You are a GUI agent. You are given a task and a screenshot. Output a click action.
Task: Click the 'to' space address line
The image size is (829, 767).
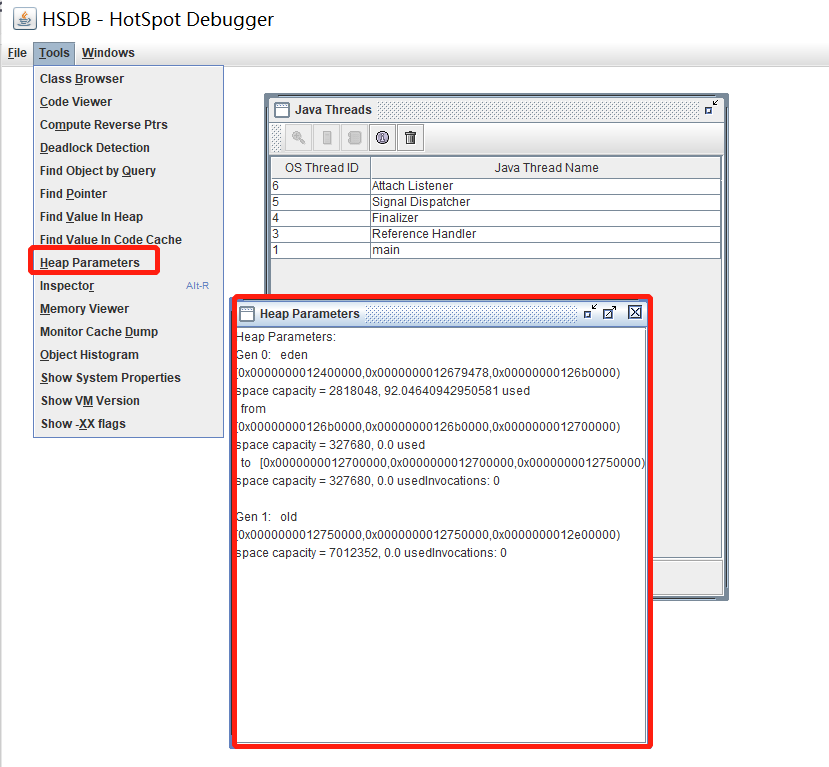point(443,463)
